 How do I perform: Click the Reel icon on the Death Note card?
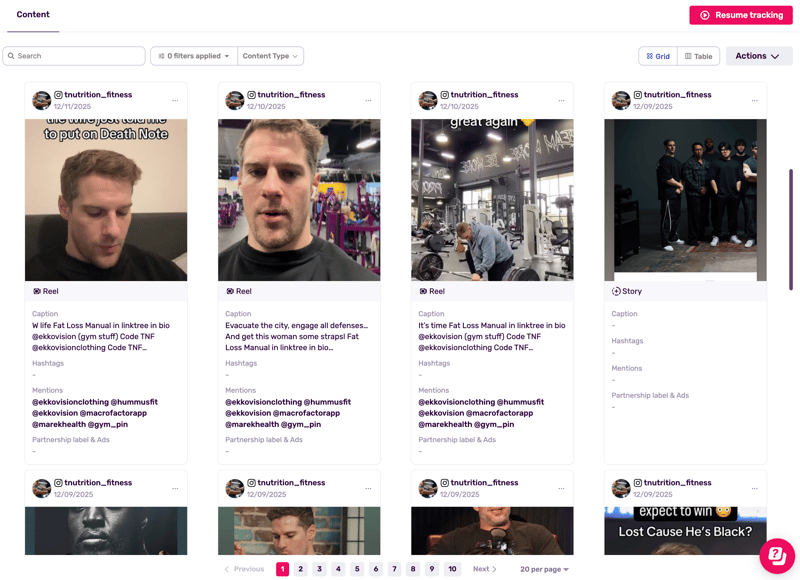pyautogui.click(x=37, y=291)
